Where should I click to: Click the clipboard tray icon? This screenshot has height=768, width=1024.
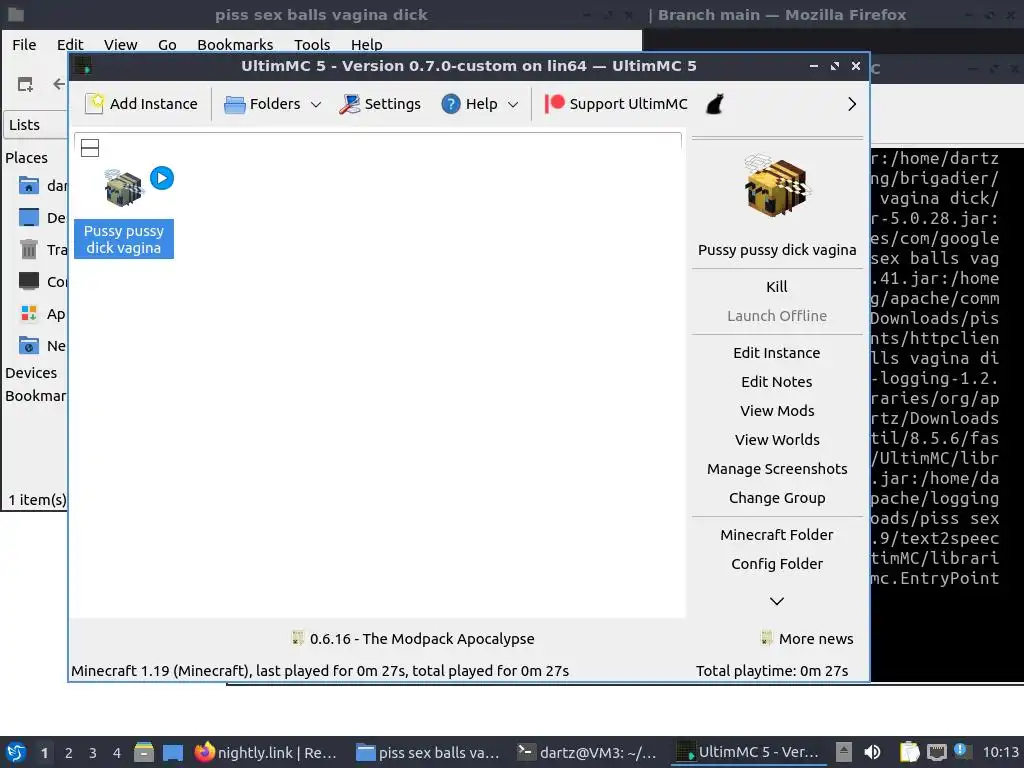point(909,752)
